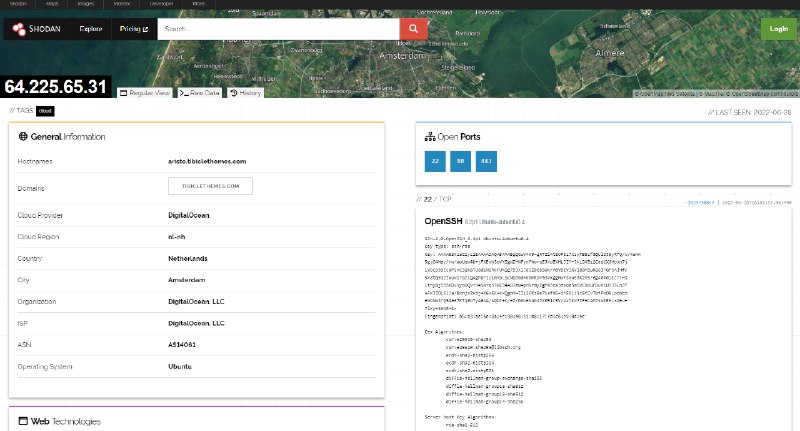
Task: Switch to the Regular View tab
Action: 145,93
